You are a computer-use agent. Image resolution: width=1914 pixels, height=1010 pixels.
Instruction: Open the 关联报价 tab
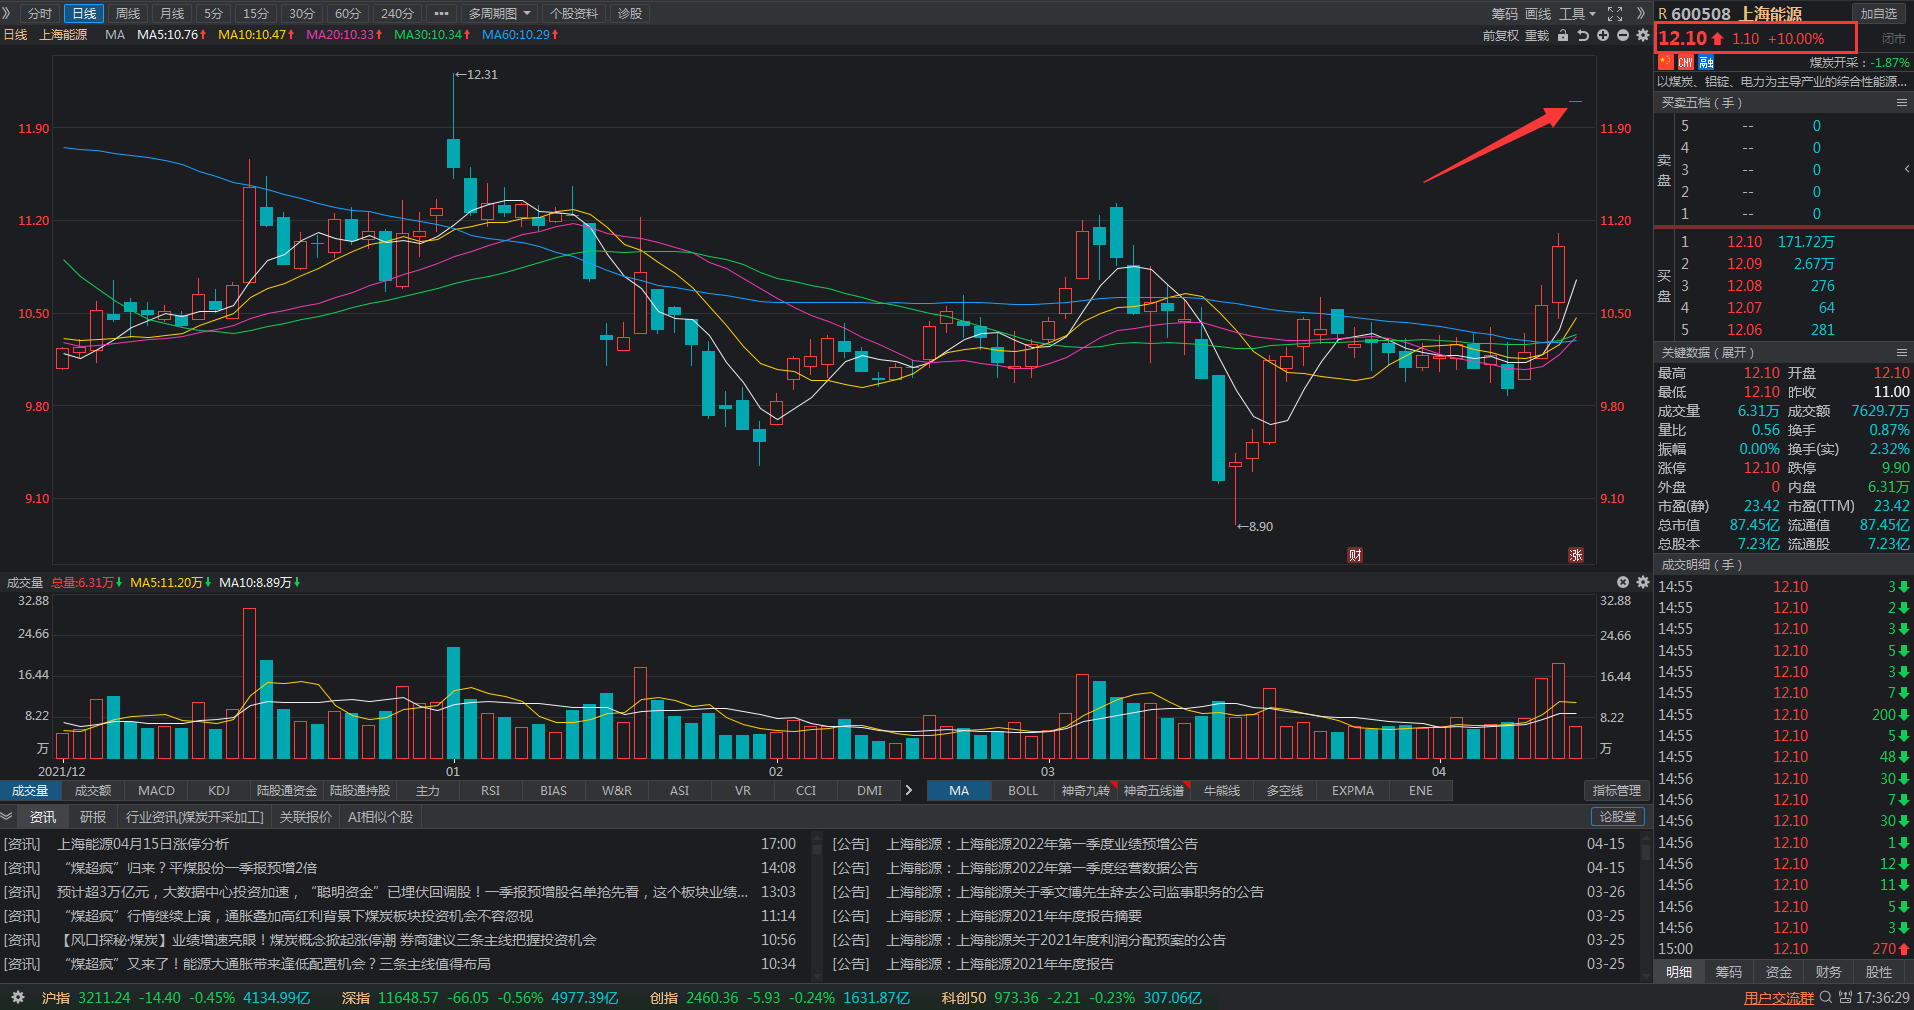point(306,817)
